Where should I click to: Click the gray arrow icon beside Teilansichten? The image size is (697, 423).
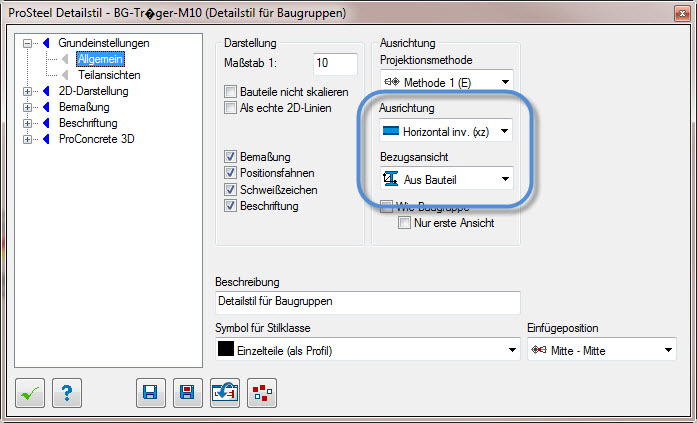pyautogui.click(x=65, y=75)
